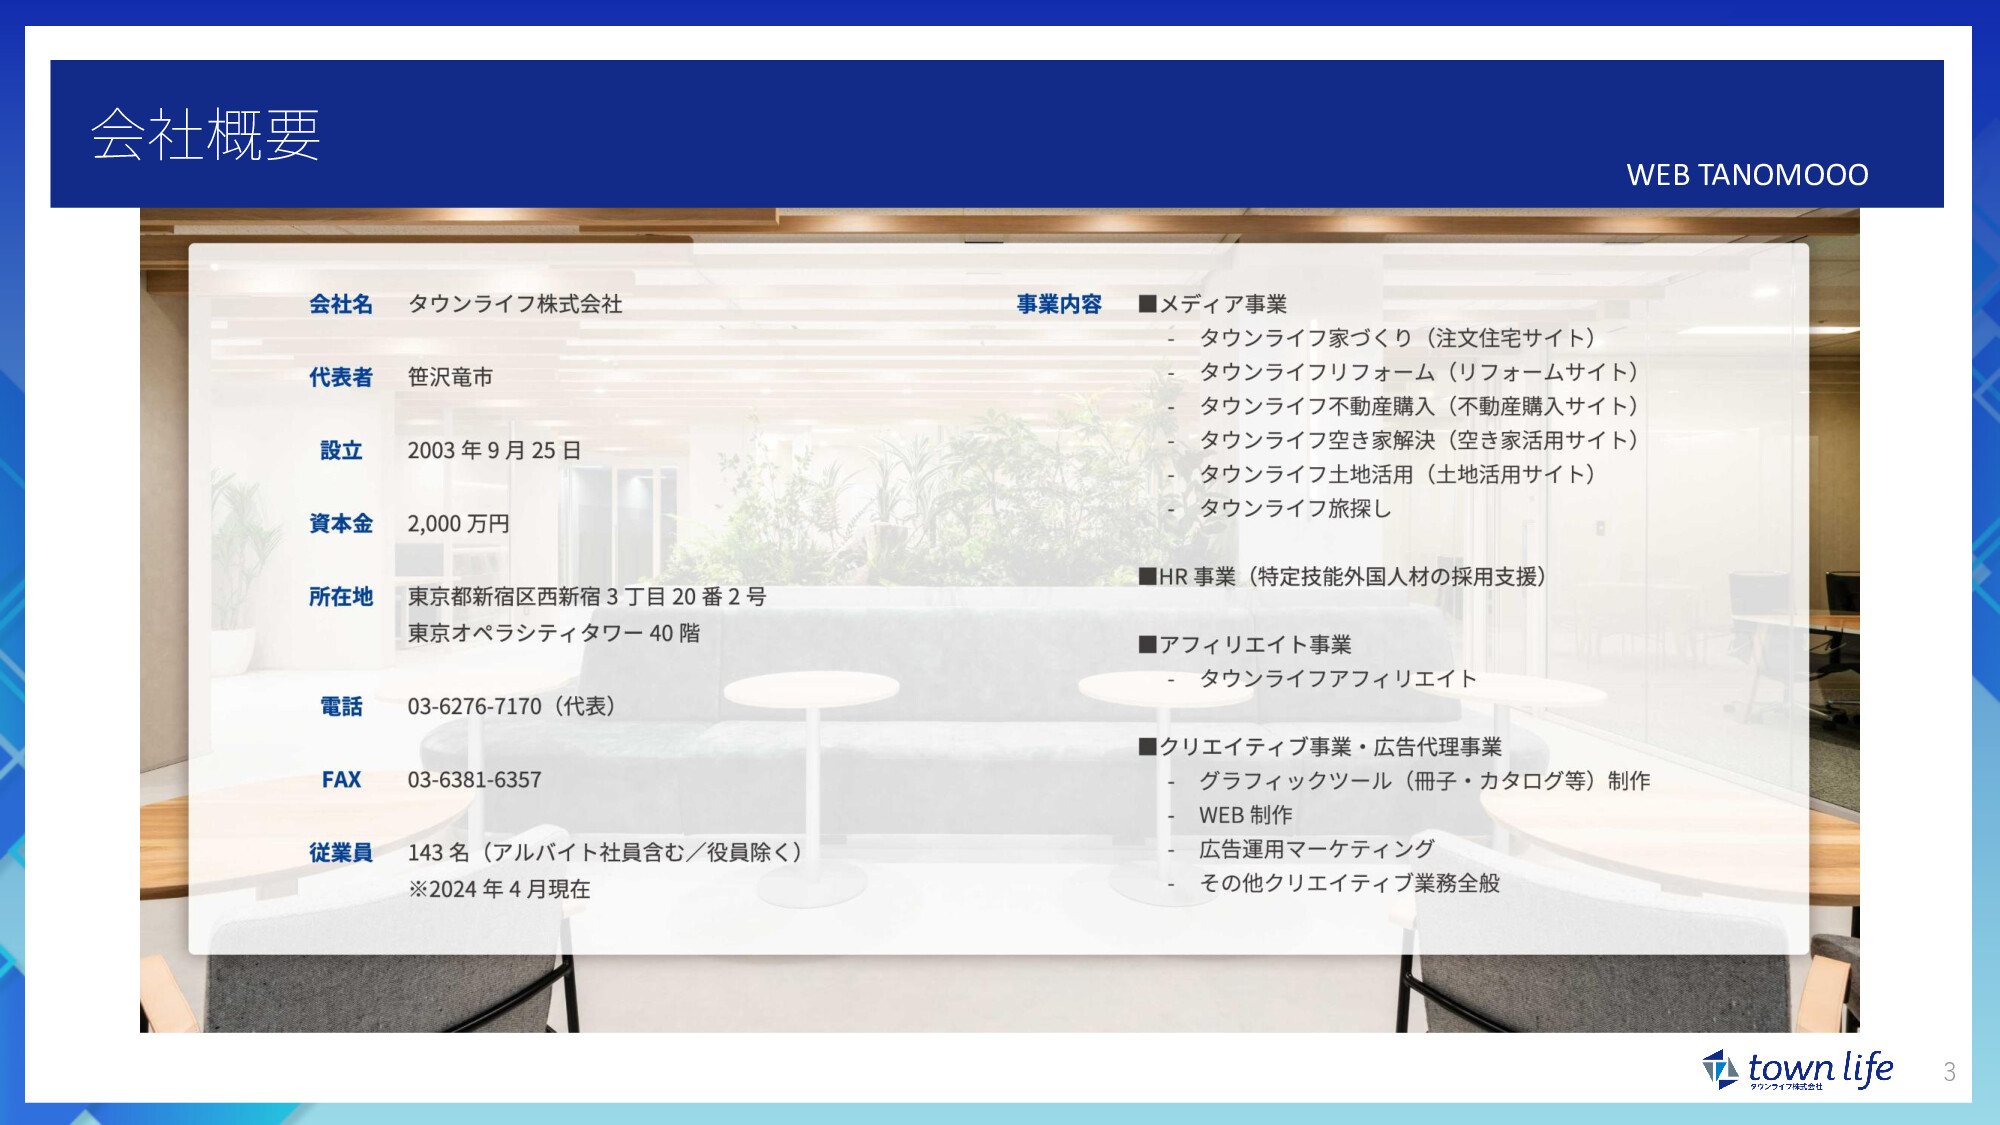Select the 代表者 label
The width and height of the screenshot is (2000, 1125).
(341, 377)
